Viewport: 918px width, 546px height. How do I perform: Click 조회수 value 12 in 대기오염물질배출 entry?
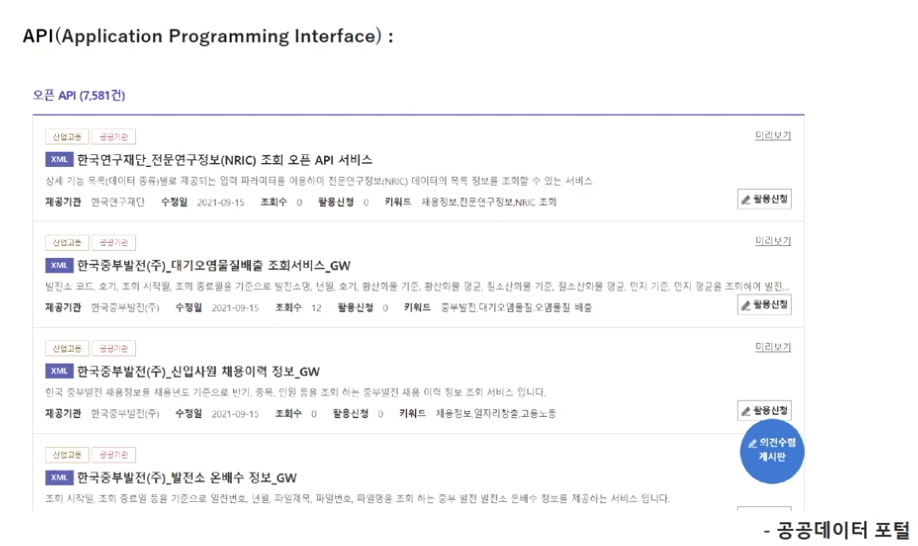pos(316,308)
